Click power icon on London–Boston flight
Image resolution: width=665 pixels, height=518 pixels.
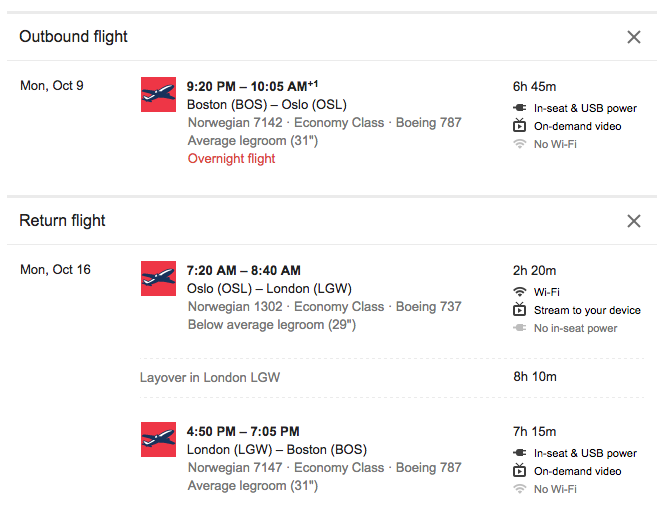click(x=519, y=453)
